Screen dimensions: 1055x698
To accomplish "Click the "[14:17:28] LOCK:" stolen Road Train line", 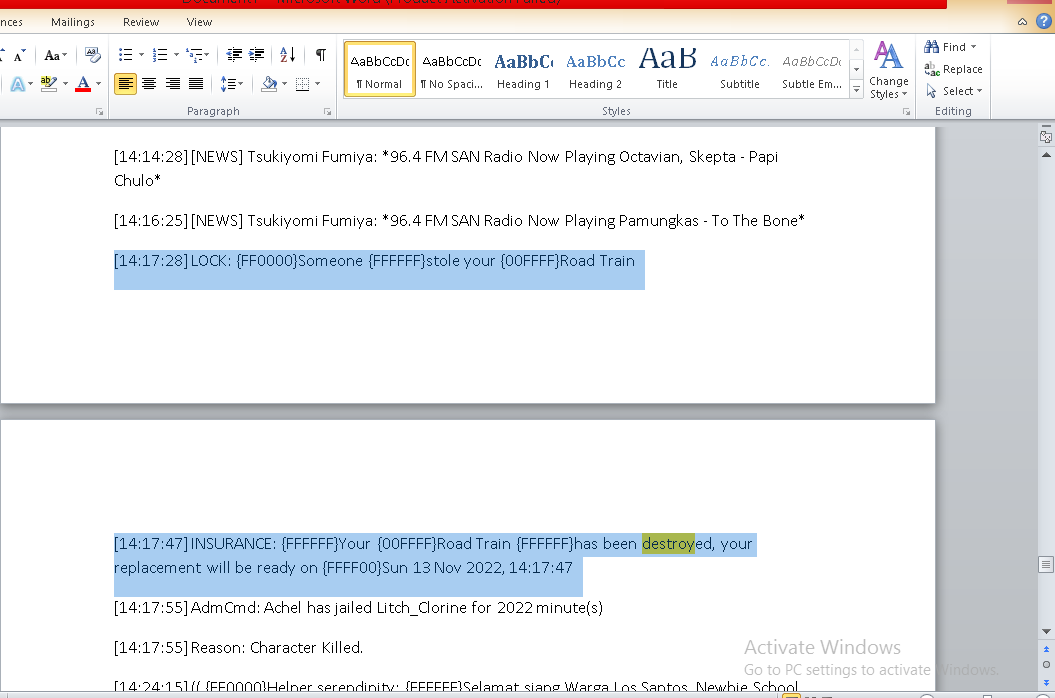I will (x=374, y=261).
